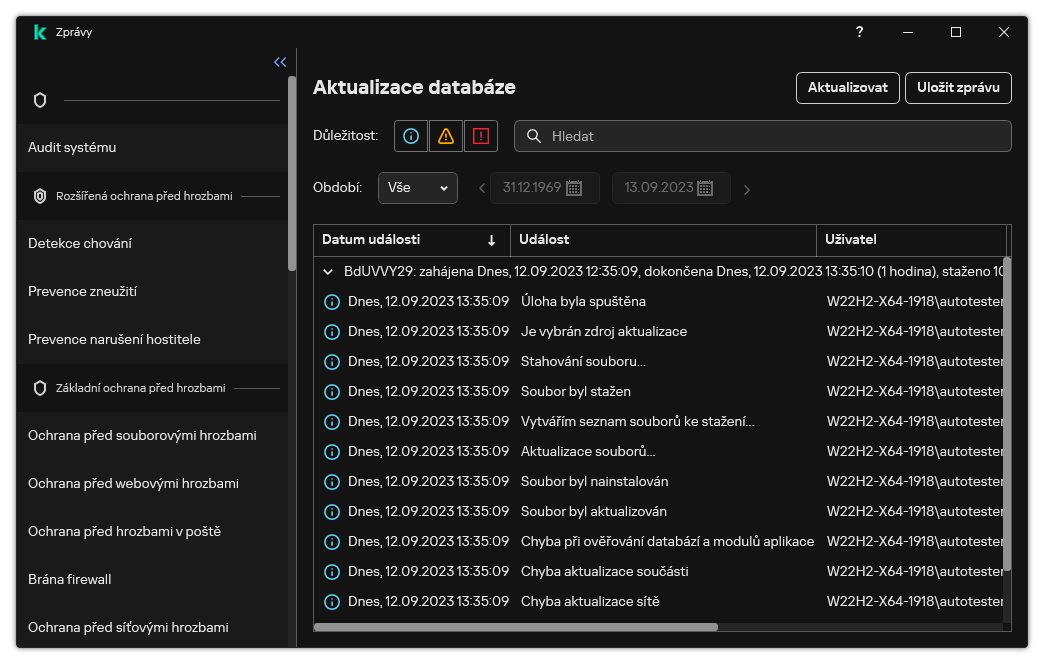Viewport: 1044px width, 664px height.
Task: Toggle the informational events filter
Action: pos(411,136)
